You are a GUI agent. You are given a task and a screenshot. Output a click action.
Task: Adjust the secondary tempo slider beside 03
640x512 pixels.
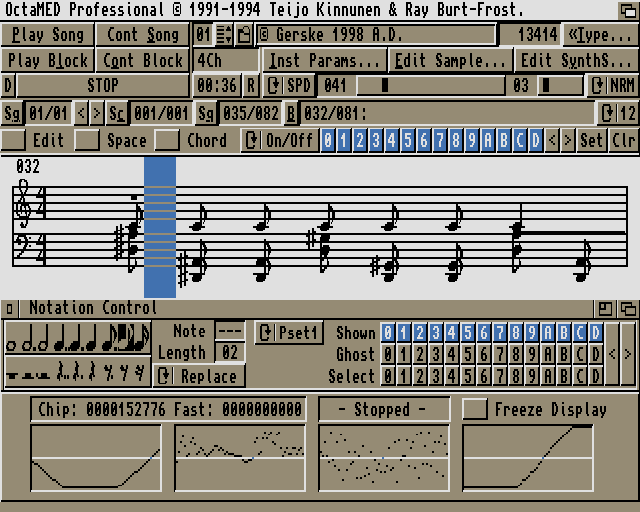coord(560,85)
